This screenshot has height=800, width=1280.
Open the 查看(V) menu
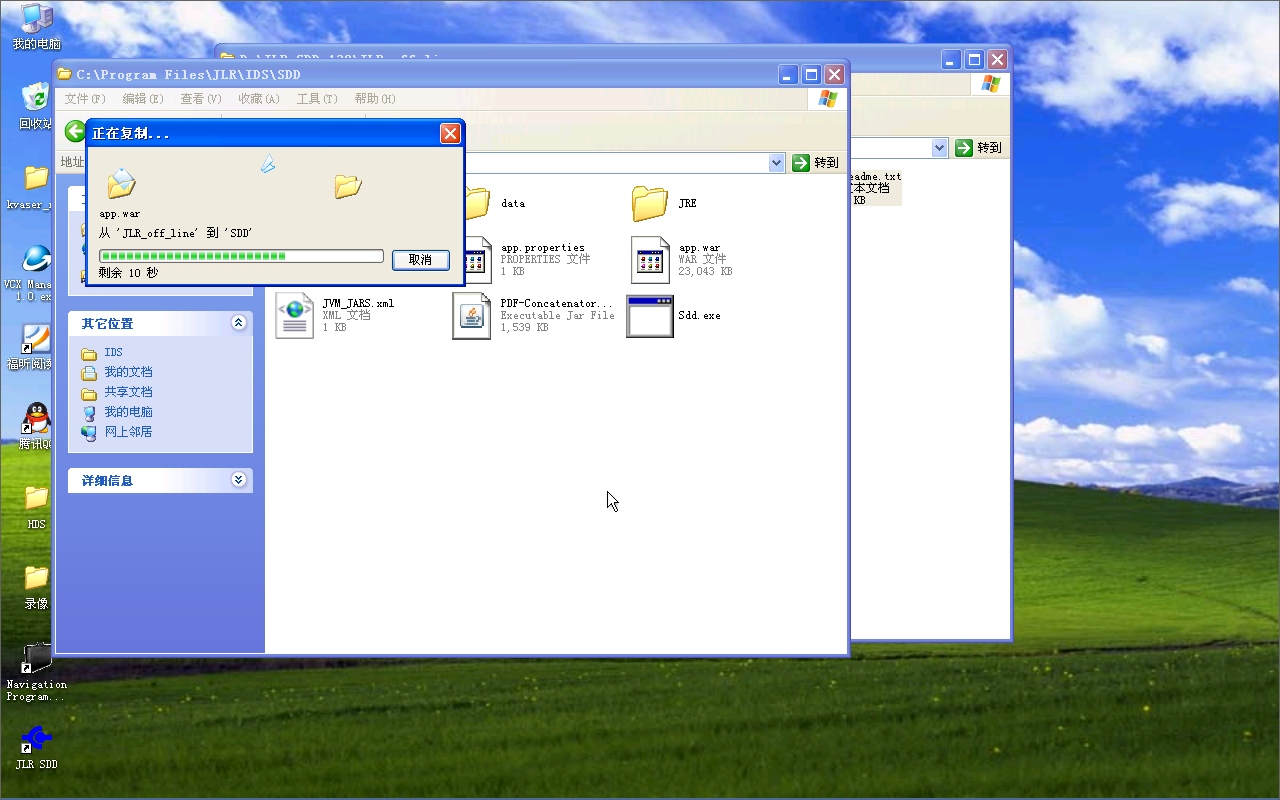click(201, 99)
